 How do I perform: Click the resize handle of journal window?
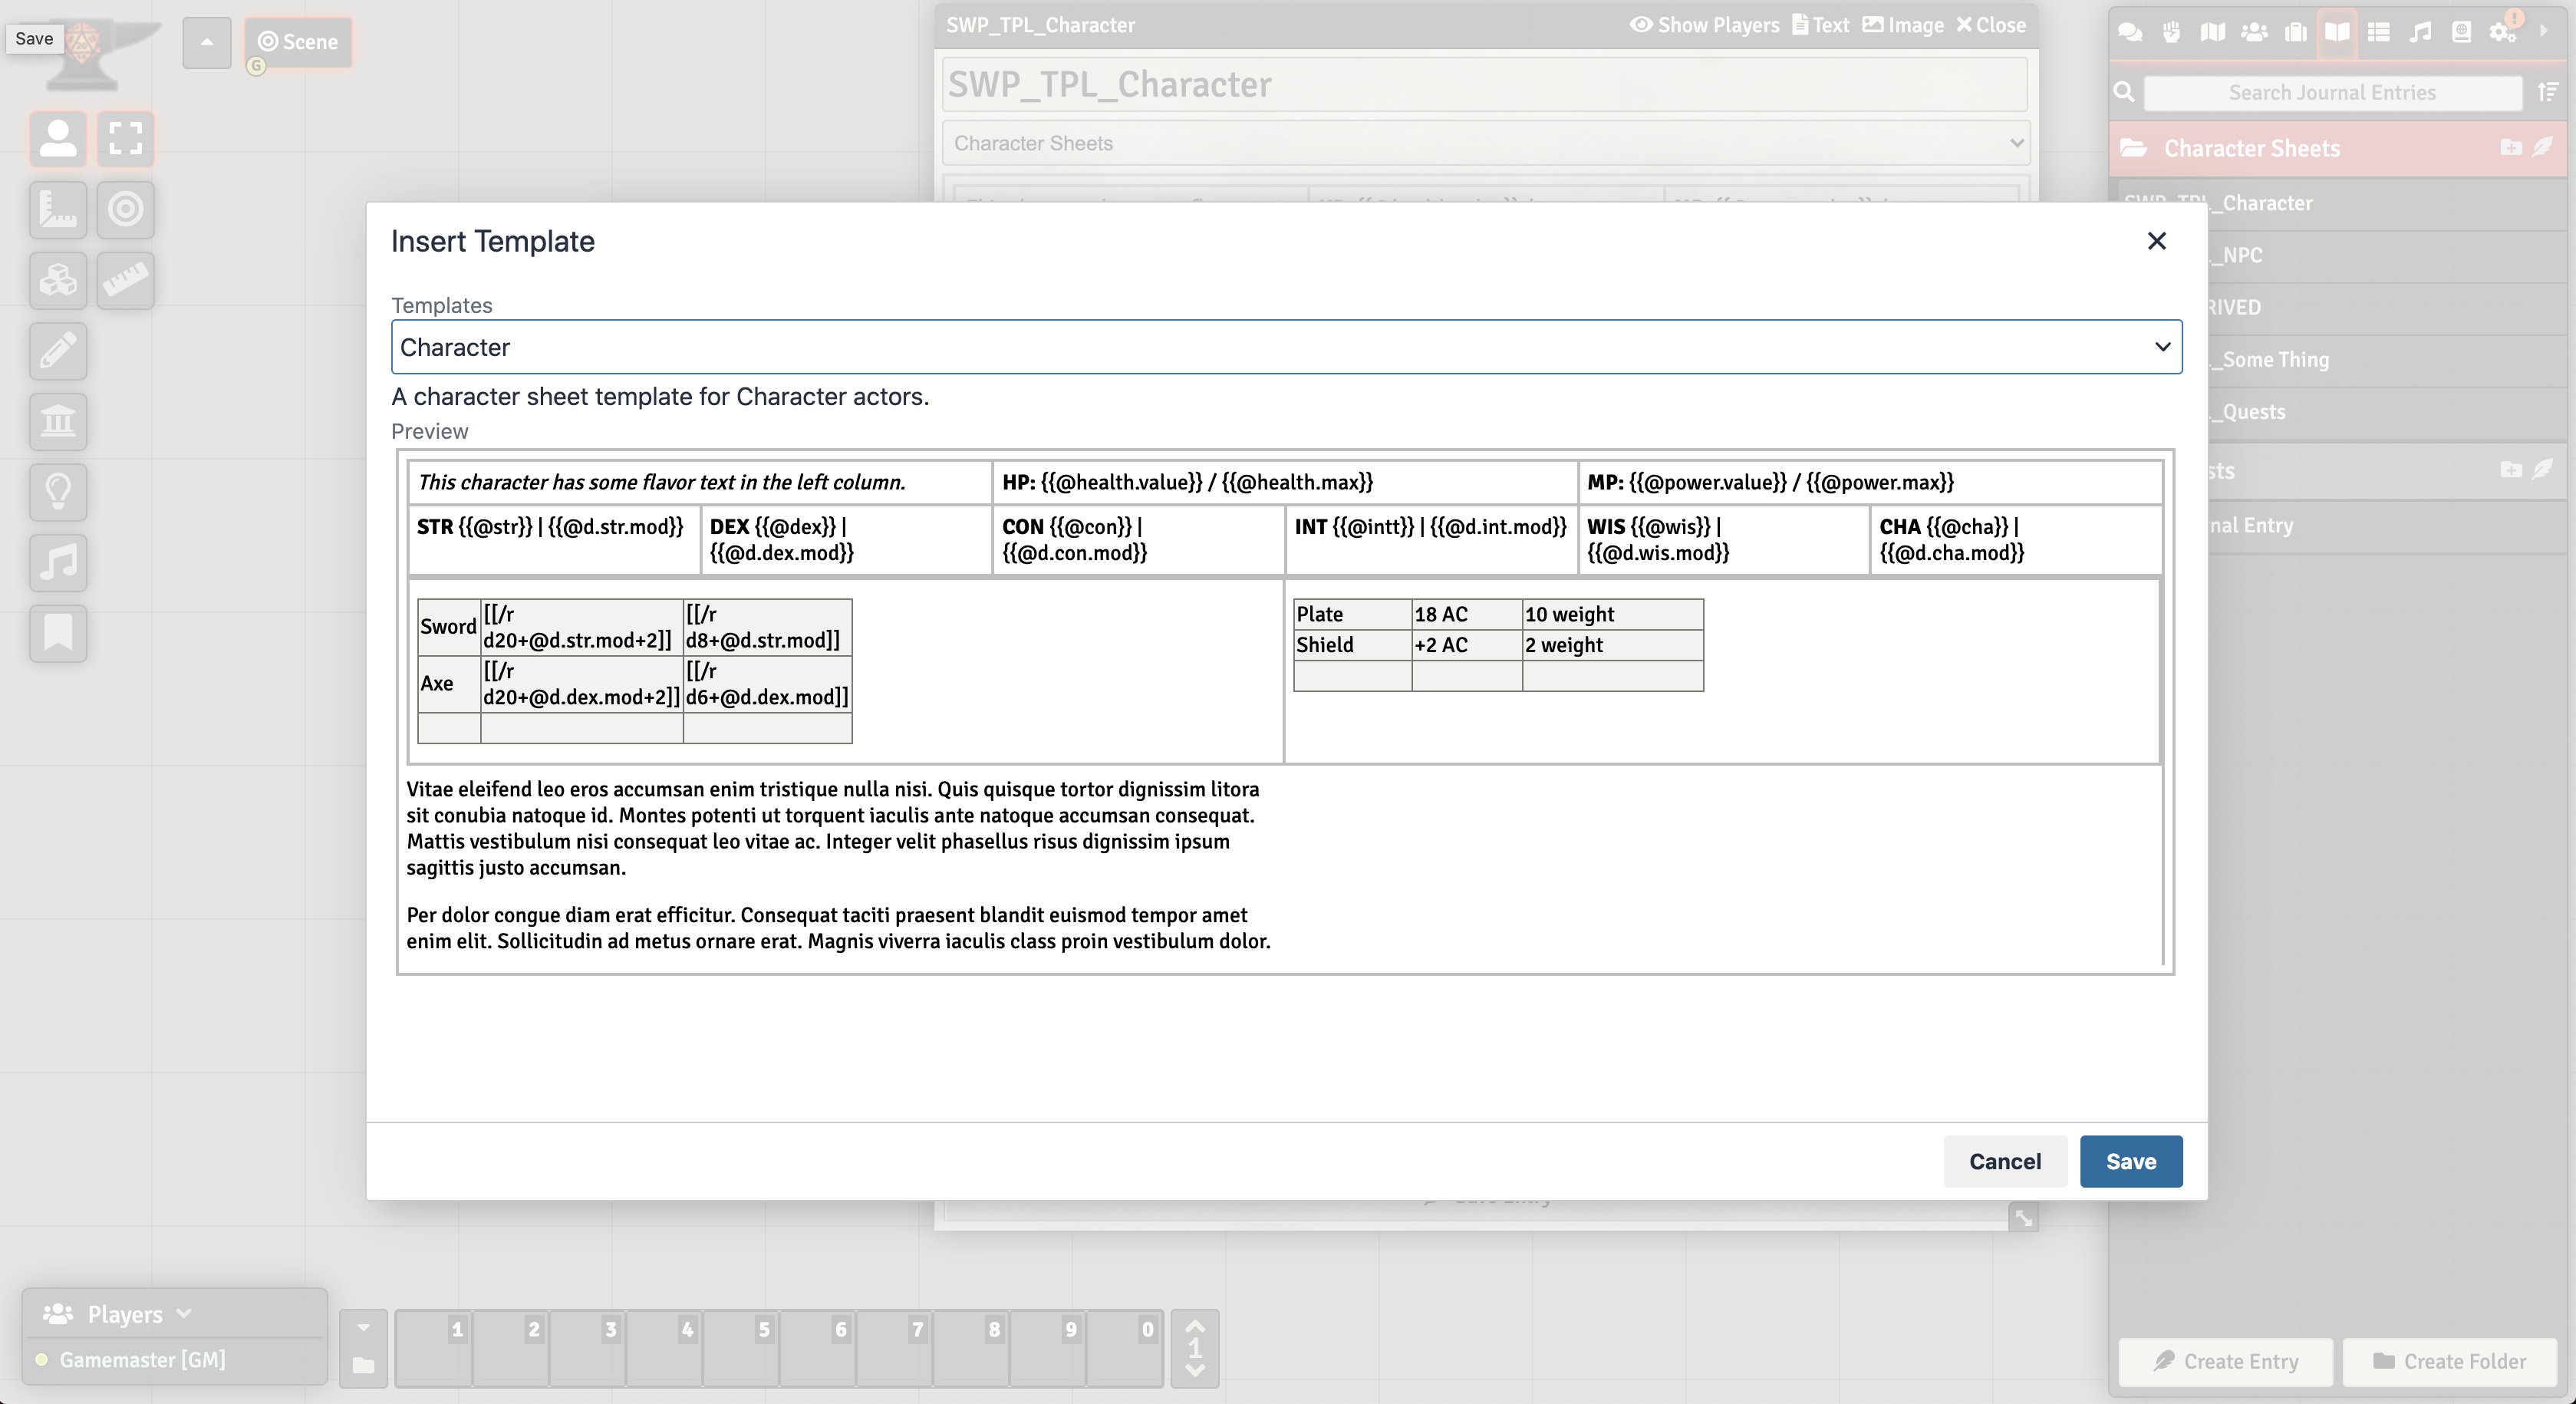point(2023,1218)
